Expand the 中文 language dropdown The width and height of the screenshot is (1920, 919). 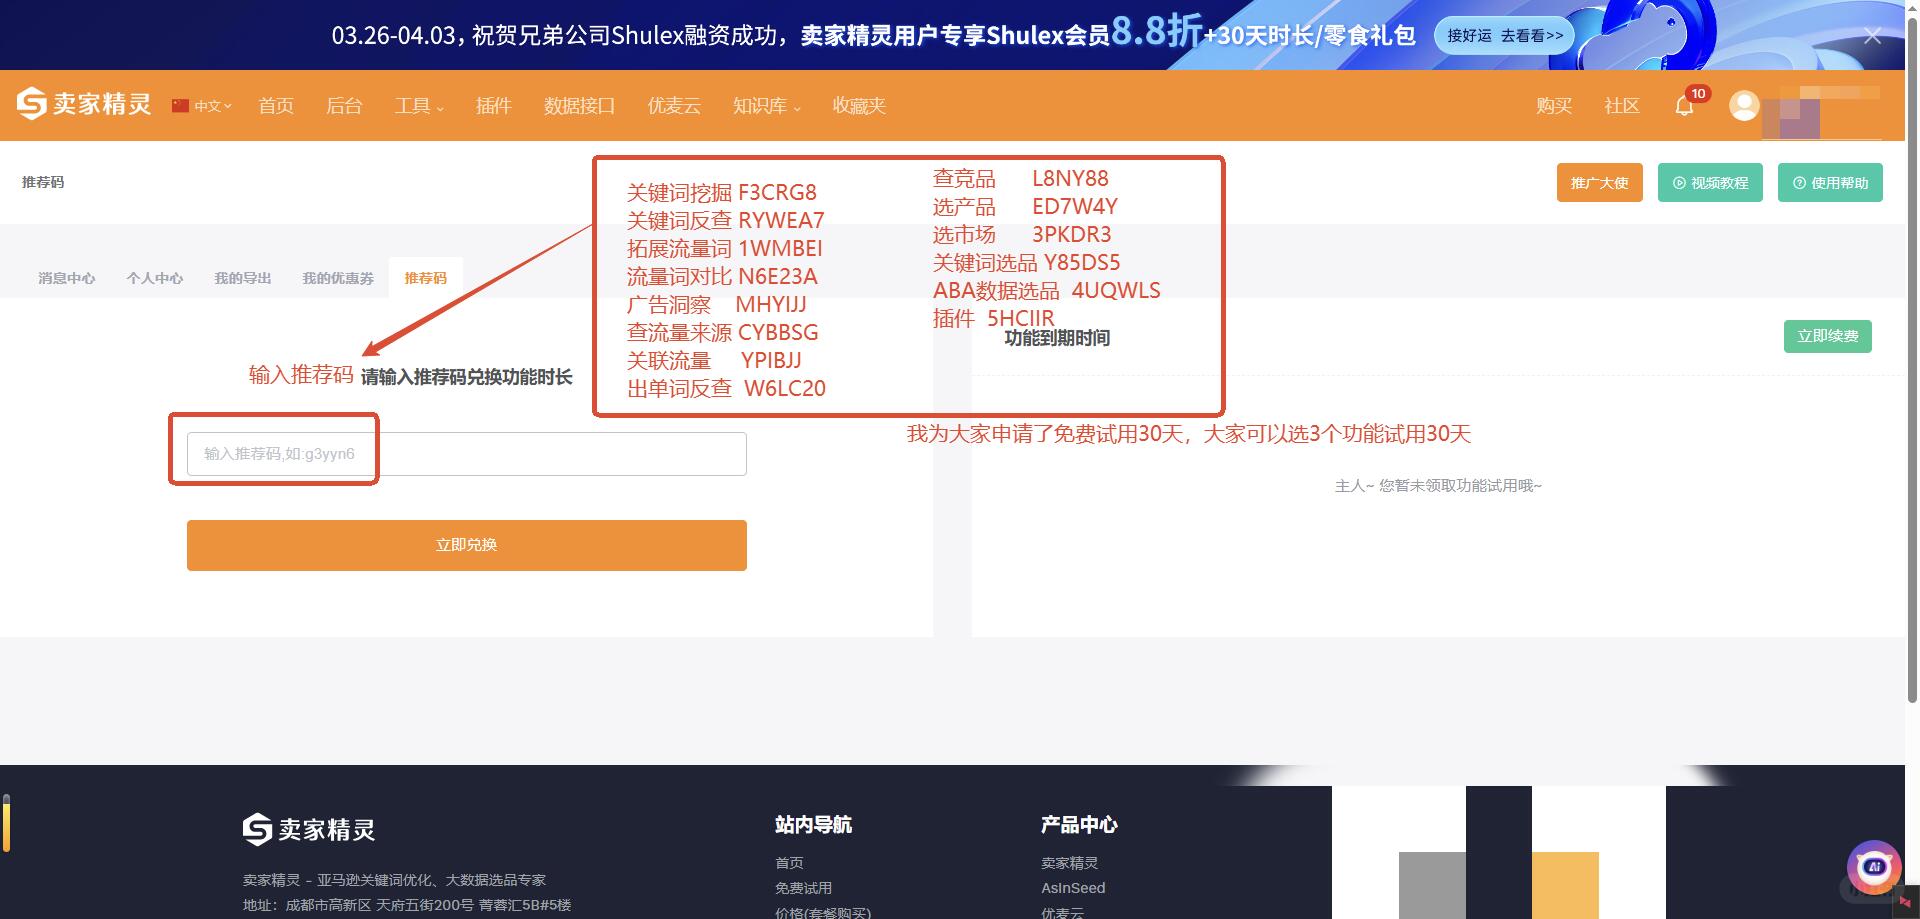pyautogui.click(x=202, y=106)
